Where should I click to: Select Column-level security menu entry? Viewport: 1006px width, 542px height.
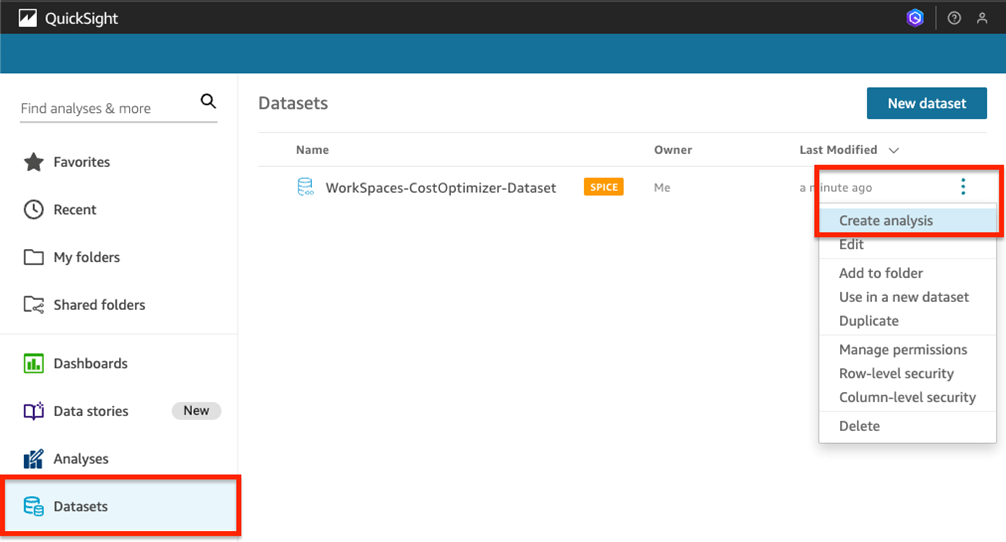click(907, 397)
